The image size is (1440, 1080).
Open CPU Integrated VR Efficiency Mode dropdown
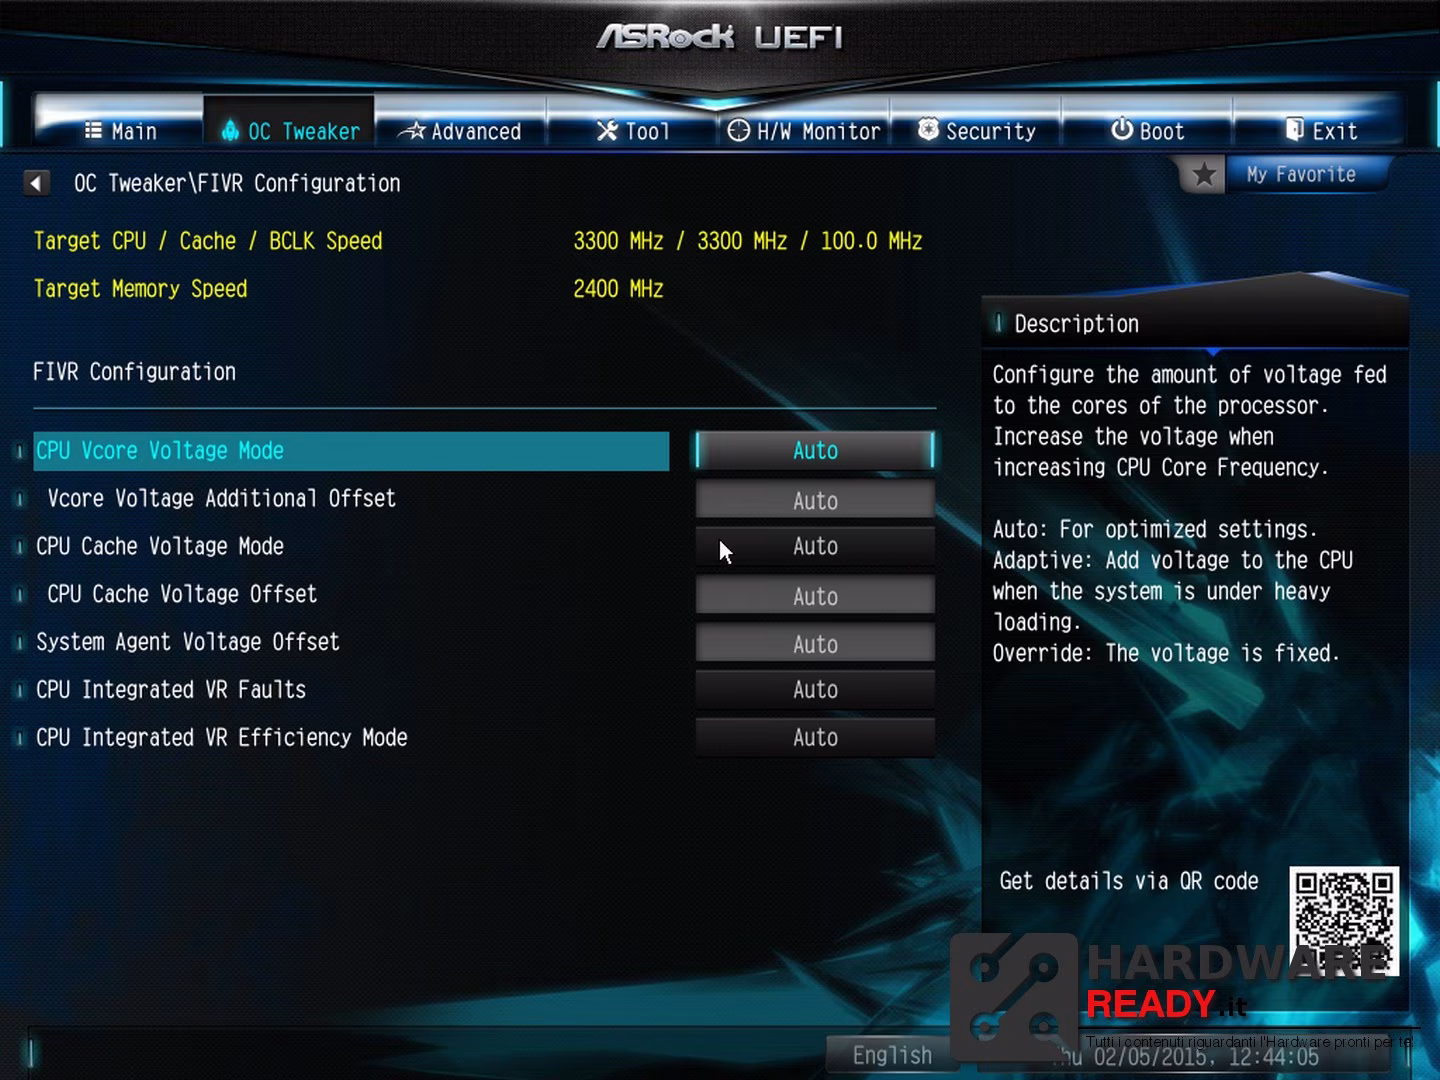pos(815,738)
